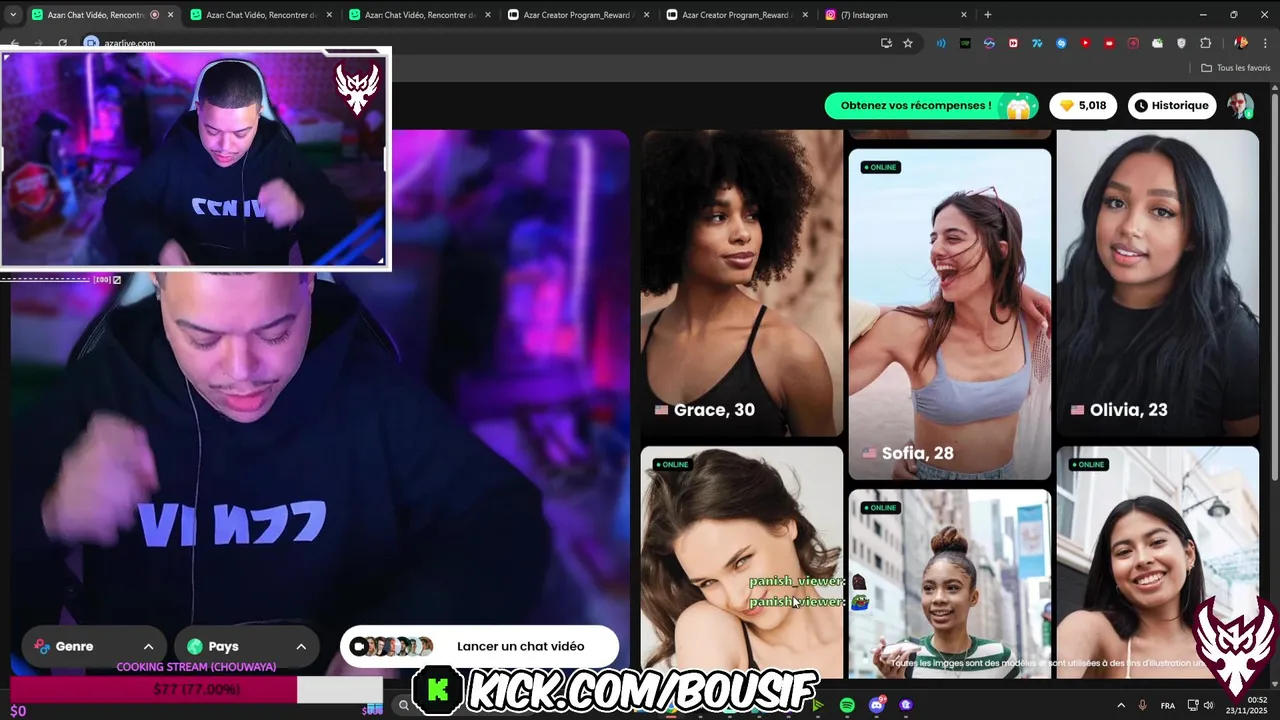
Task: Click the red rectangle extension icon
Action: [1109, 43]
